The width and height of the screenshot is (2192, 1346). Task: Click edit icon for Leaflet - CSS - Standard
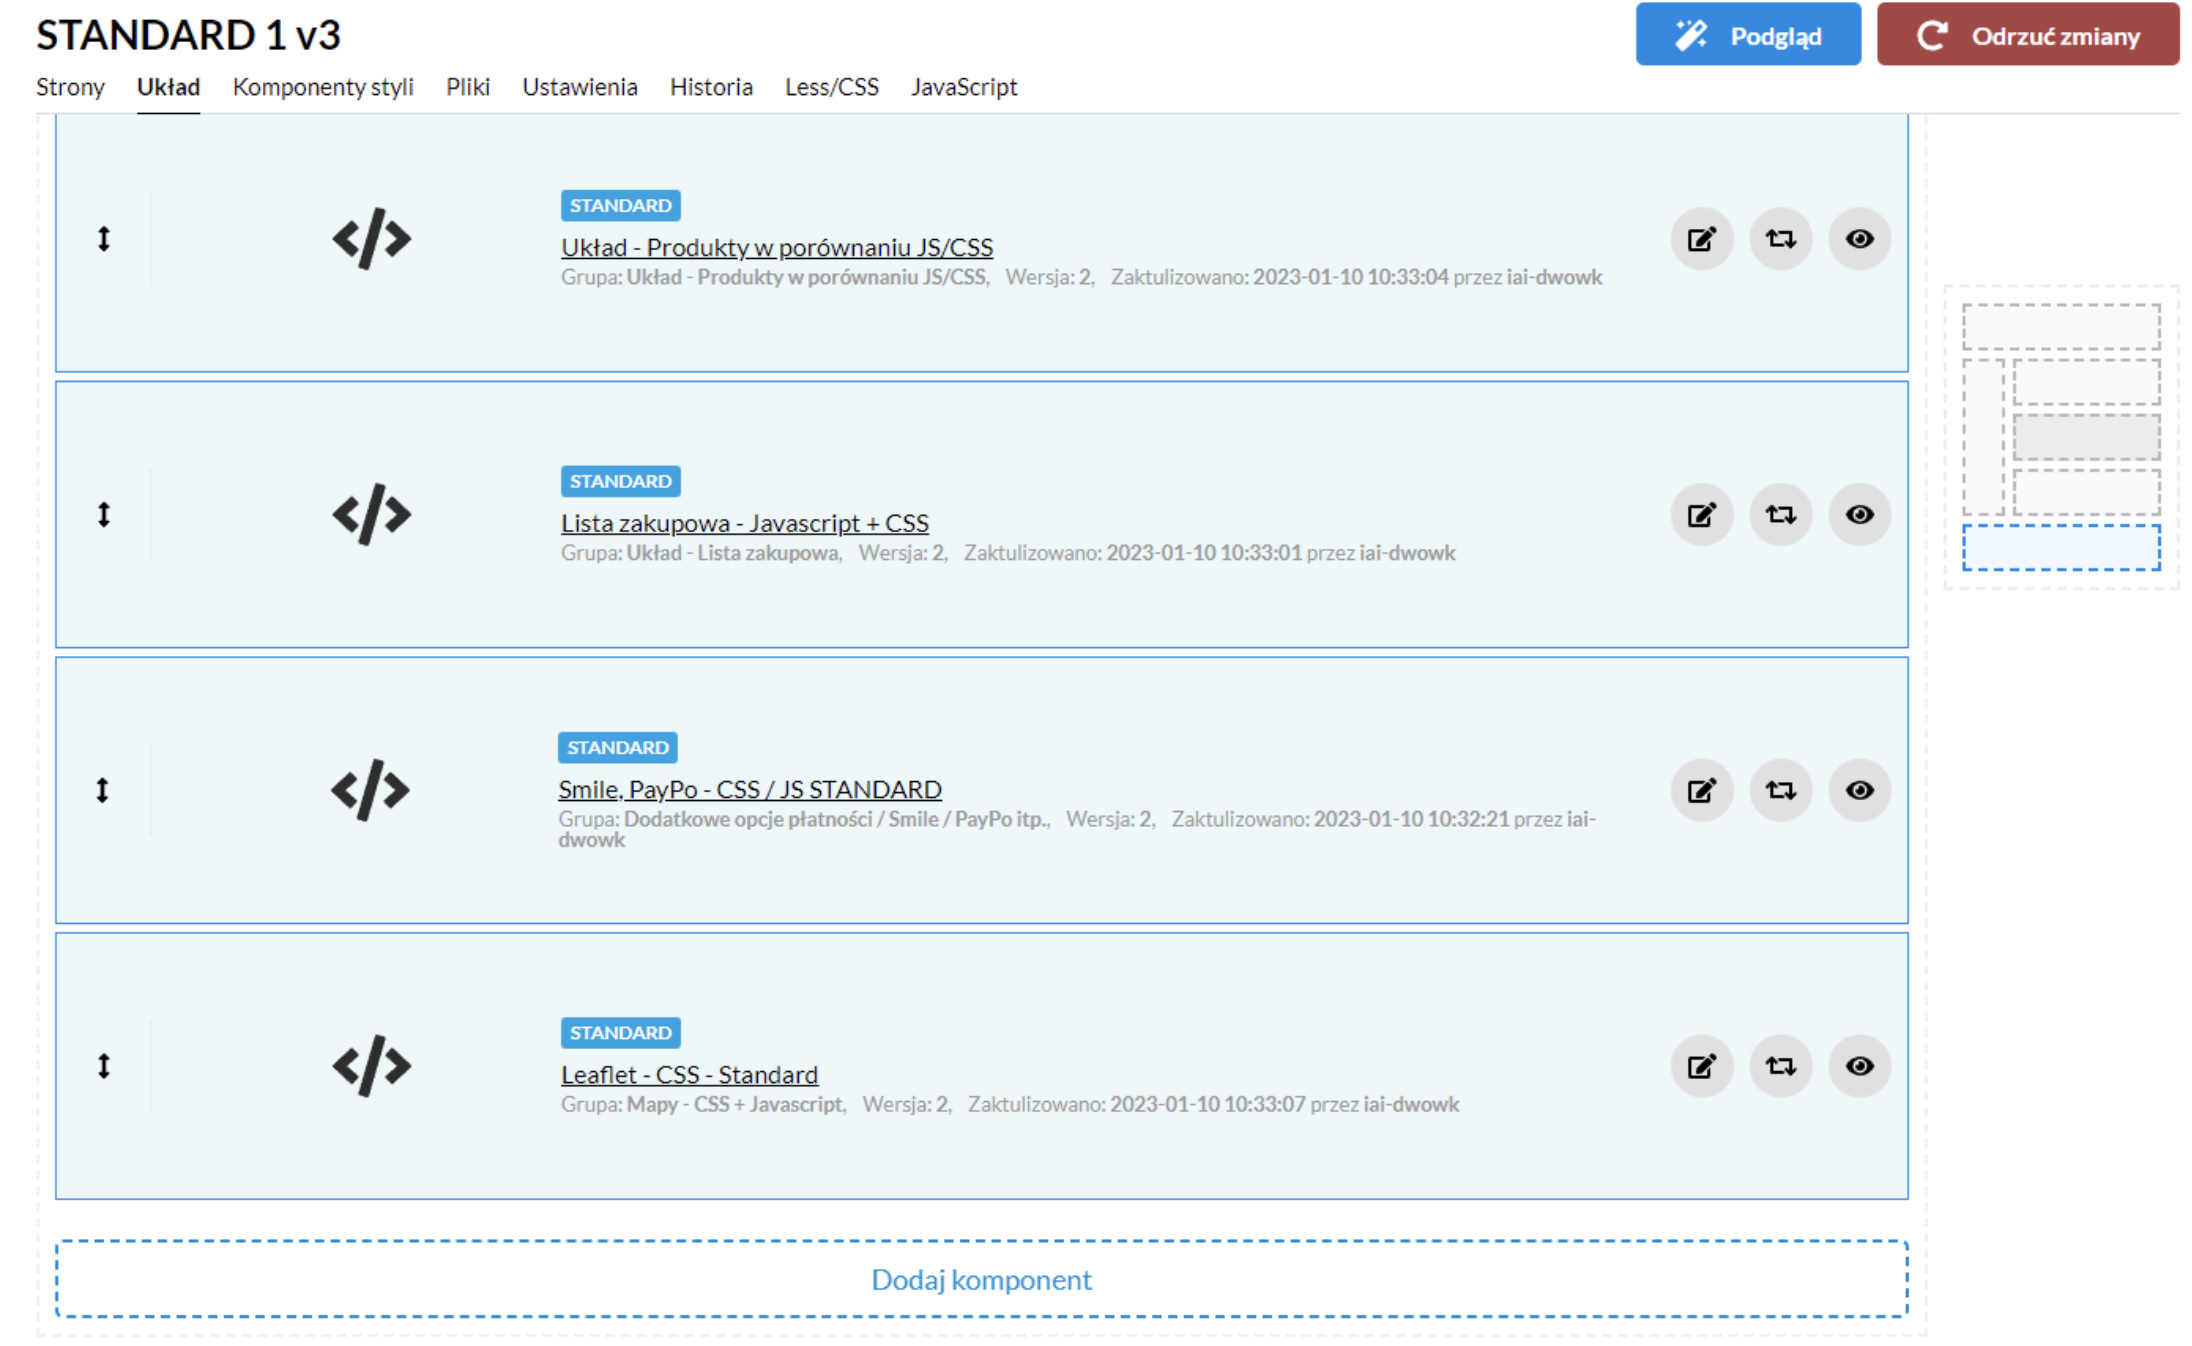point(1701,1066)
